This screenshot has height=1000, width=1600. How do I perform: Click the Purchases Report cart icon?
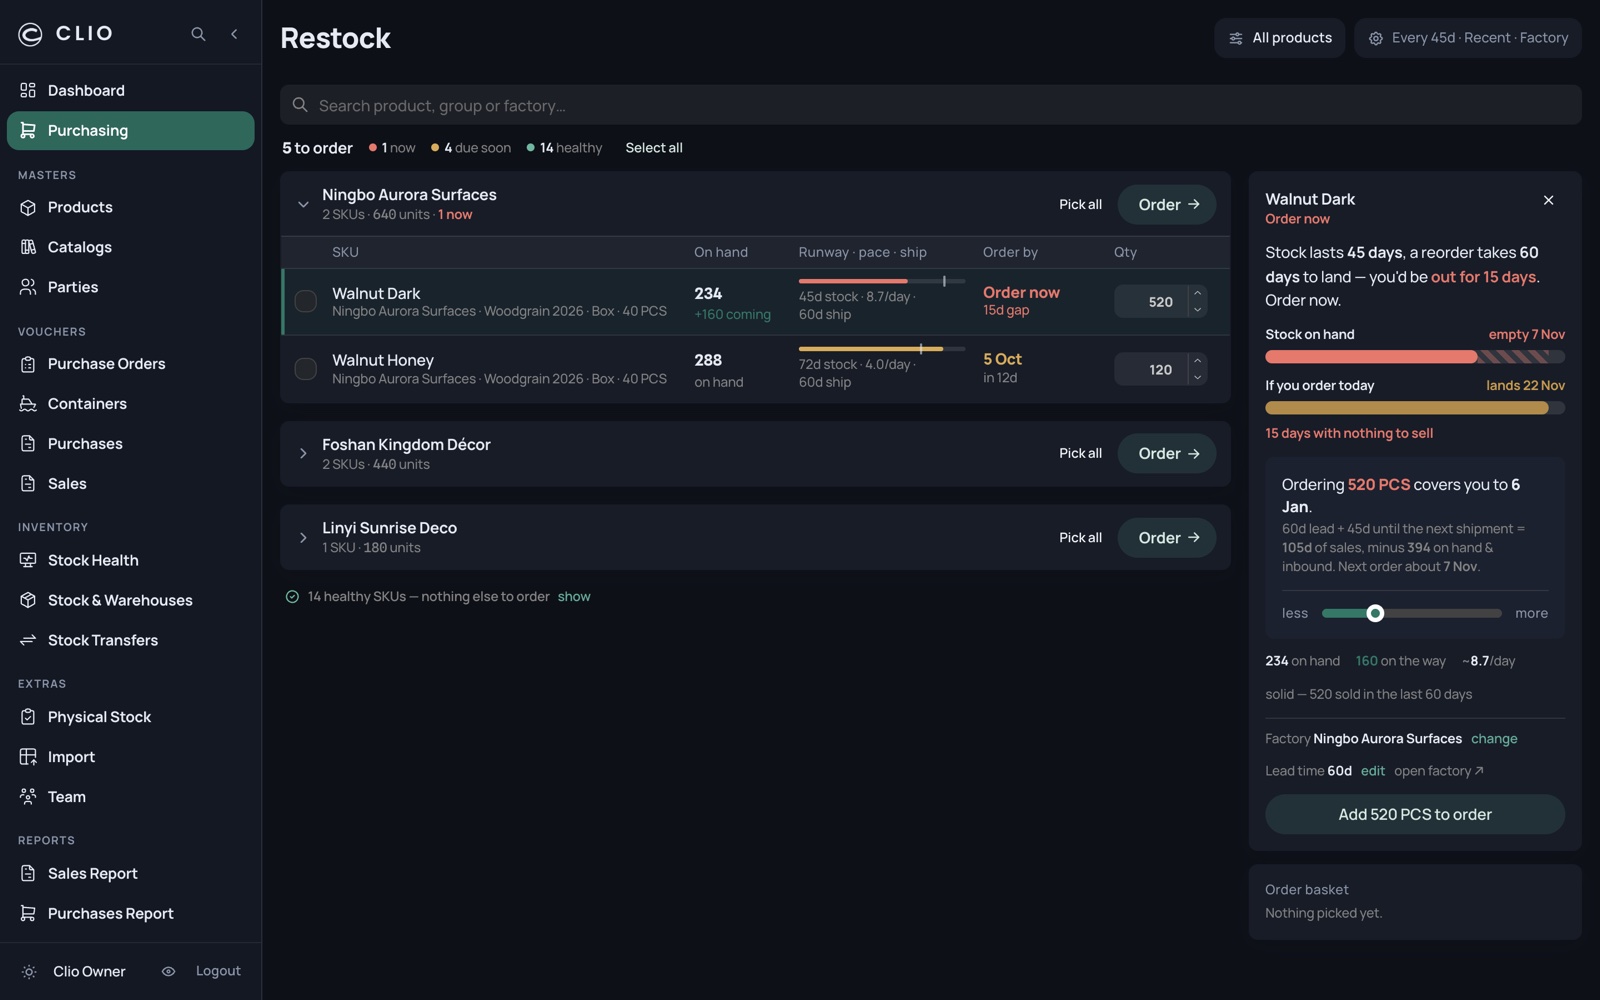[28, 913]
